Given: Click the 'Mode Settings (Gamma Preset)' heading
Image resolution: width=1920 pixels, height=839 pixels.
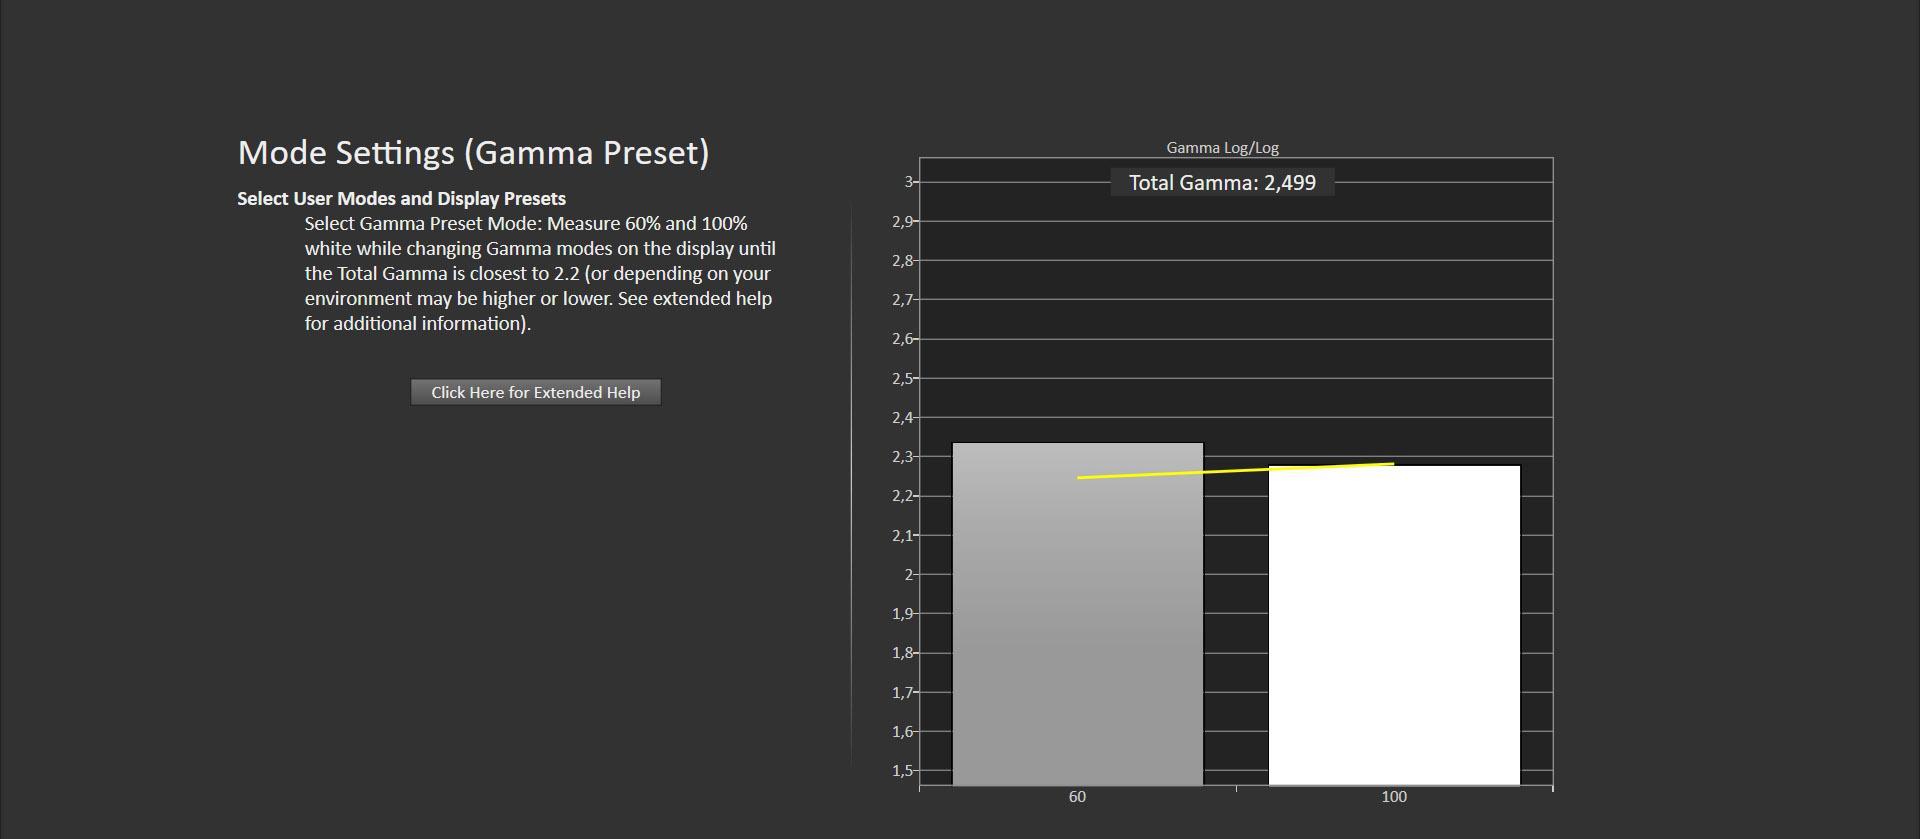Looking at the screenshot, I should coord(473,153).
